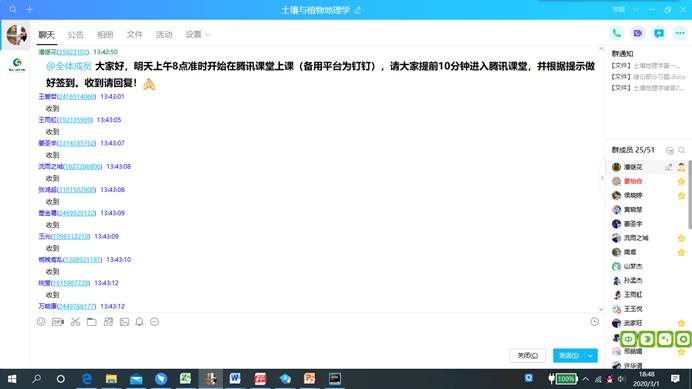
Task: Switch to the 聊天 tab
Action: coord(46,35)
